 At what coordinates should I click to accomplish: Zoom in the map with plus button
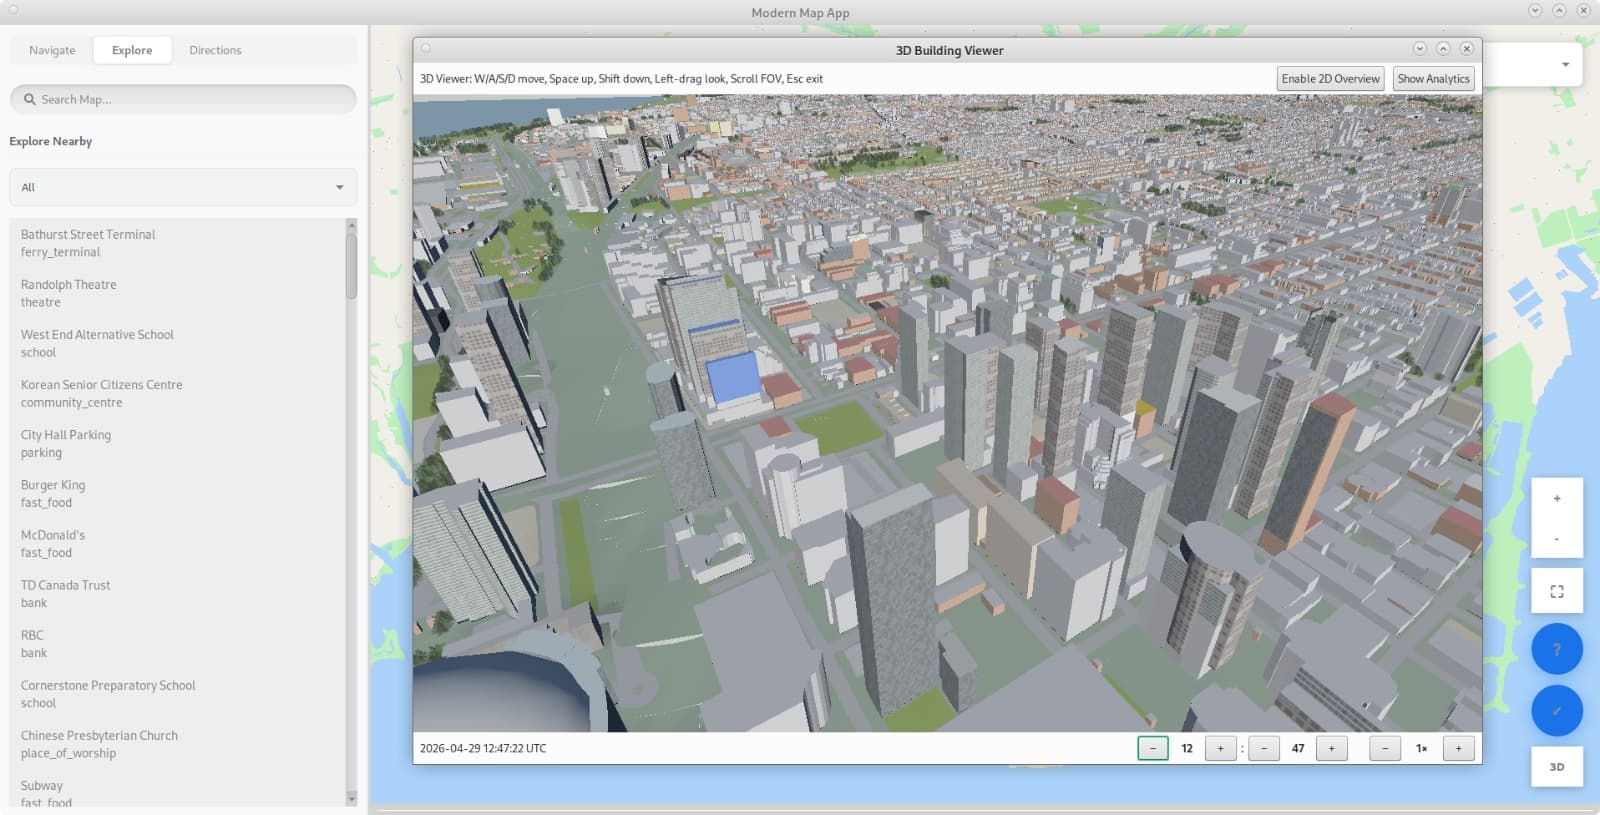point(1556,498)
